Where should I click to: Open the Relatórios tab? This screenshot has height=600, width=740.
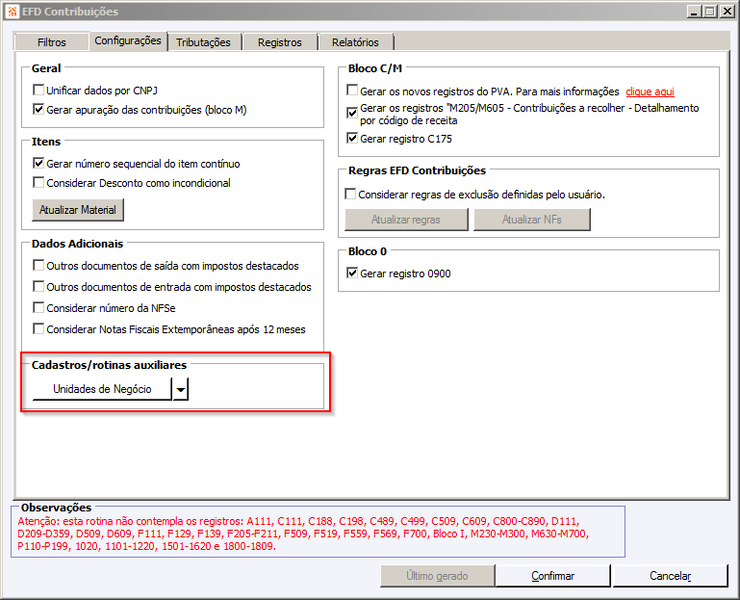coord(355,42)
